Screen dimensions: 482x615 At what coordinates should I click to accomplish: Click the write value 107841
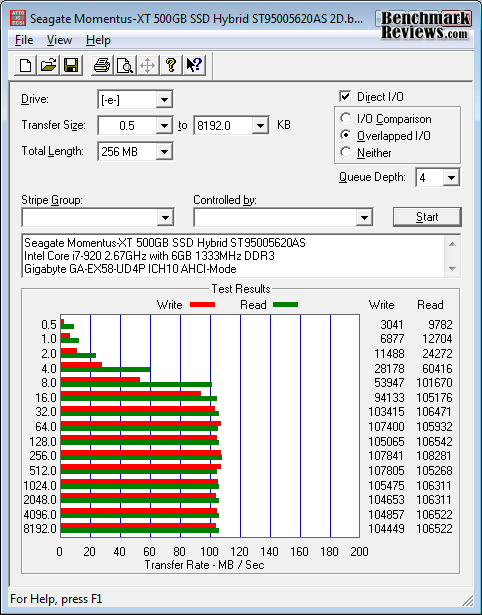(386, 456)
